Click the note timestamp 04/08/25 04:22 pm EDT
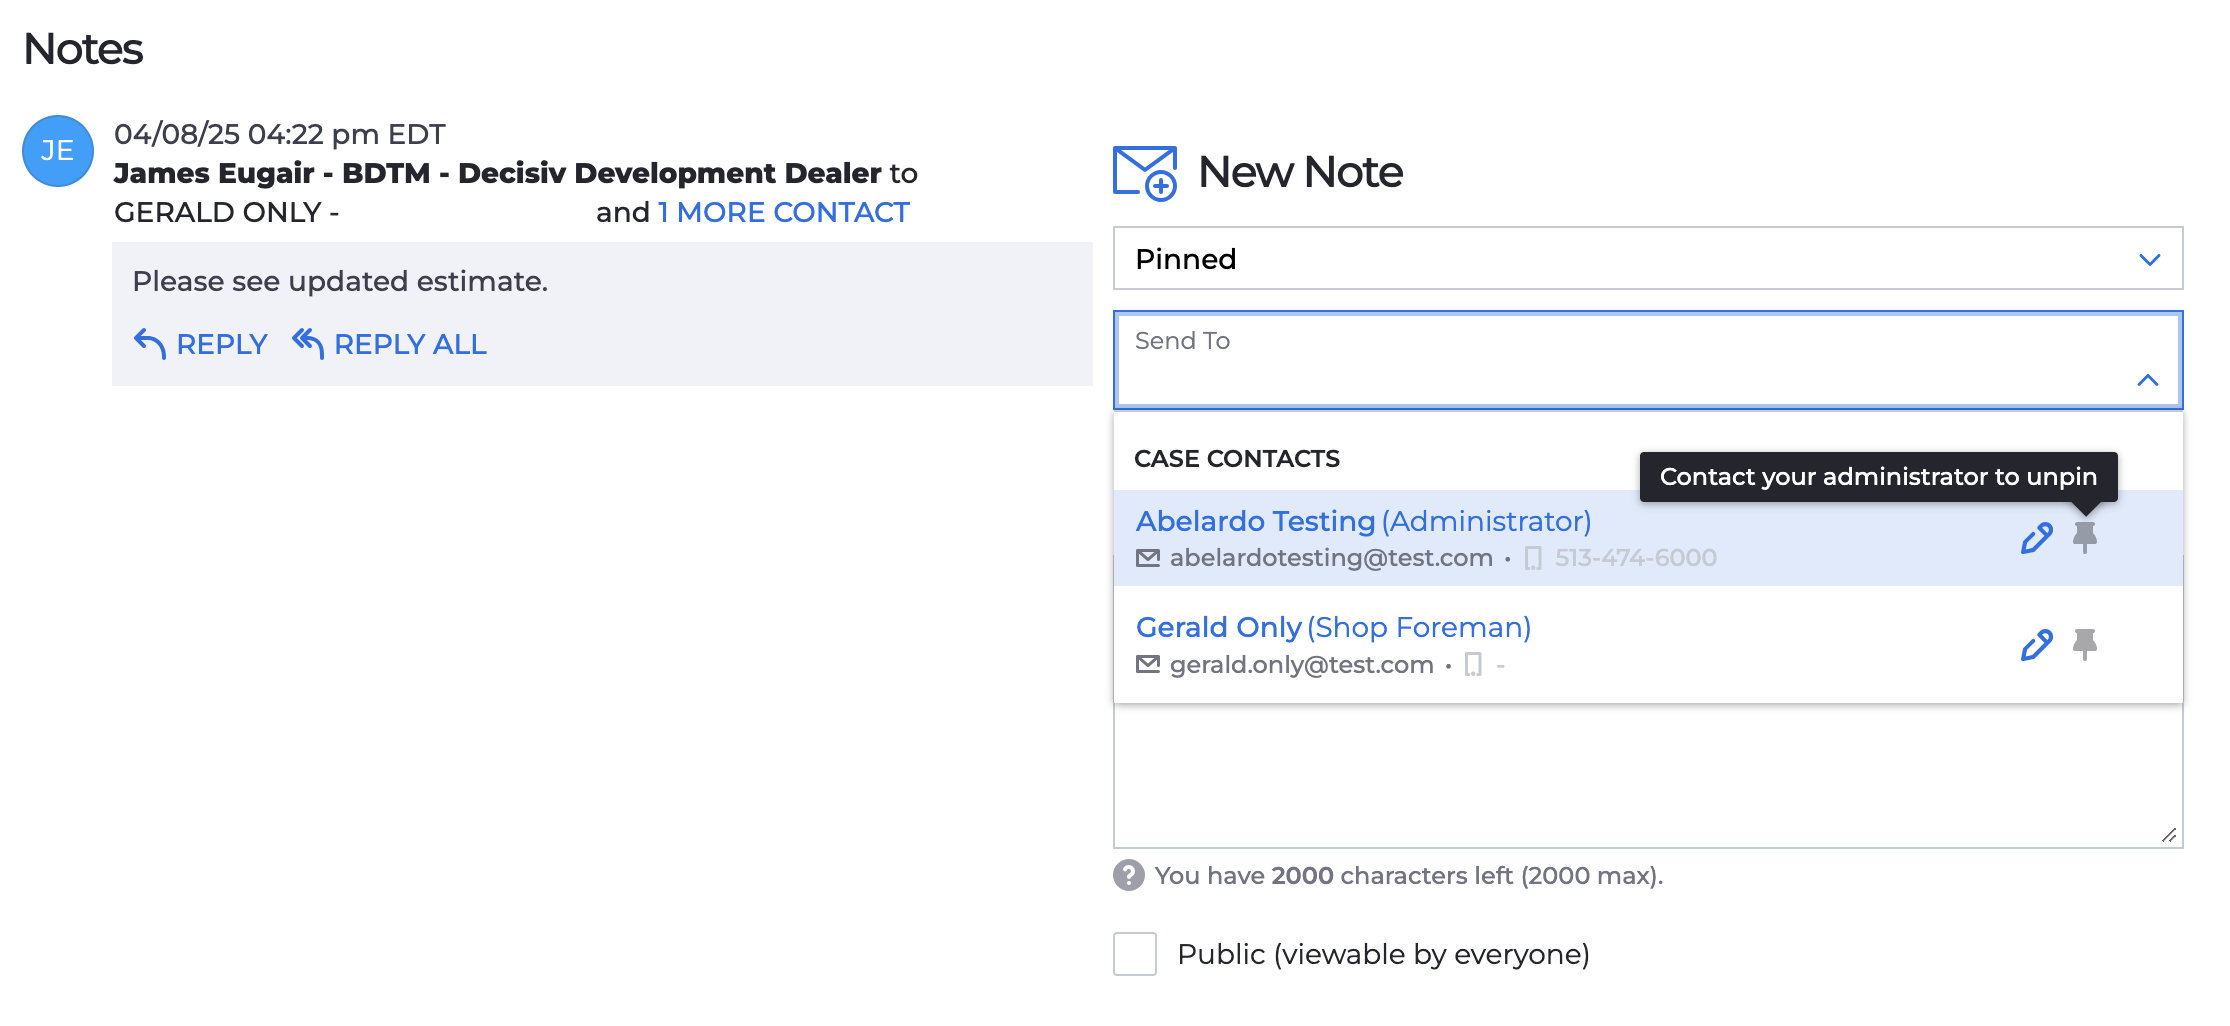Image resolution: width=2230 pixels, height=1026 pixels. tap(279, 134)
